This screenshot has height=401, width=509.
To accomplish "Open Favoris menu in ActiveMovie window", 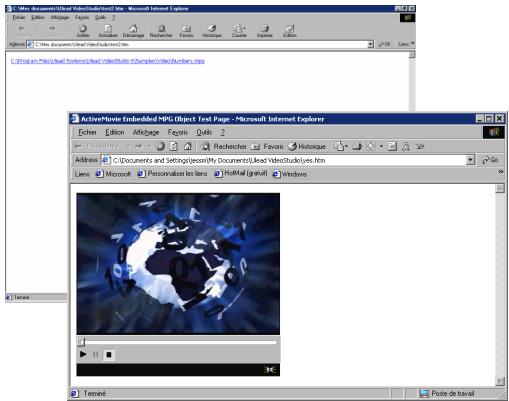I will click(x=178, y=132).
